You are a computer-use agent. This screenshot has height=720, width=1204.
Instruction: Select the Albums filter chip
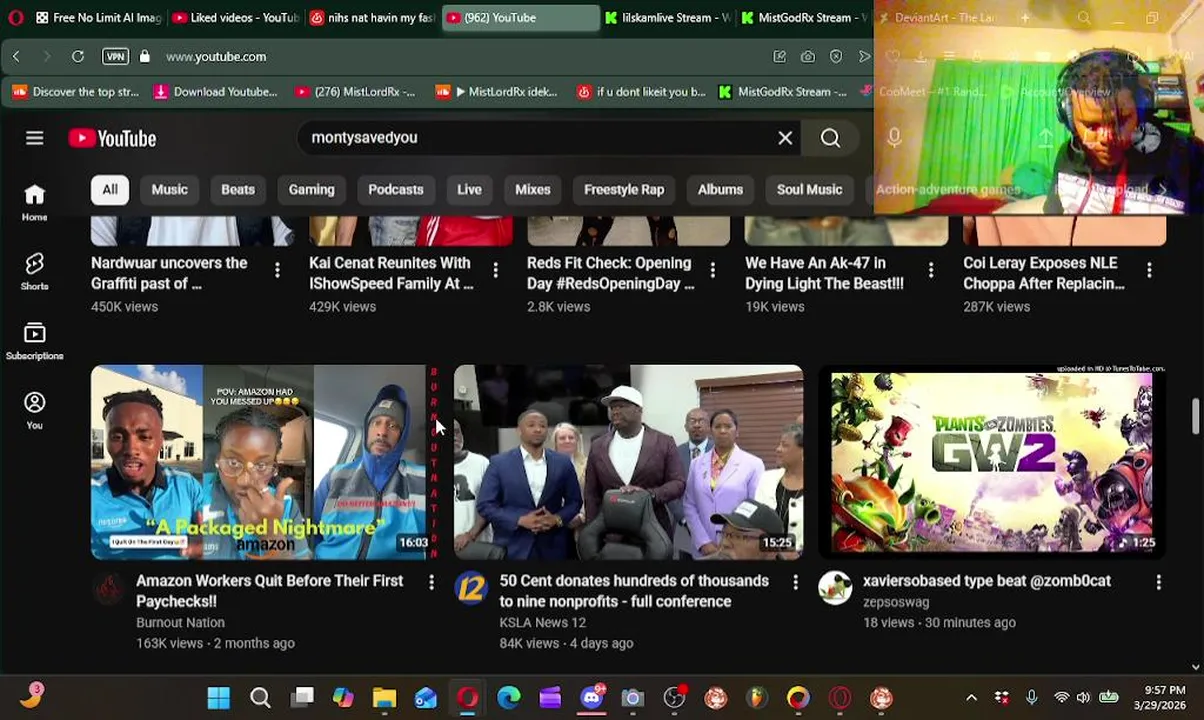(720, 189)
